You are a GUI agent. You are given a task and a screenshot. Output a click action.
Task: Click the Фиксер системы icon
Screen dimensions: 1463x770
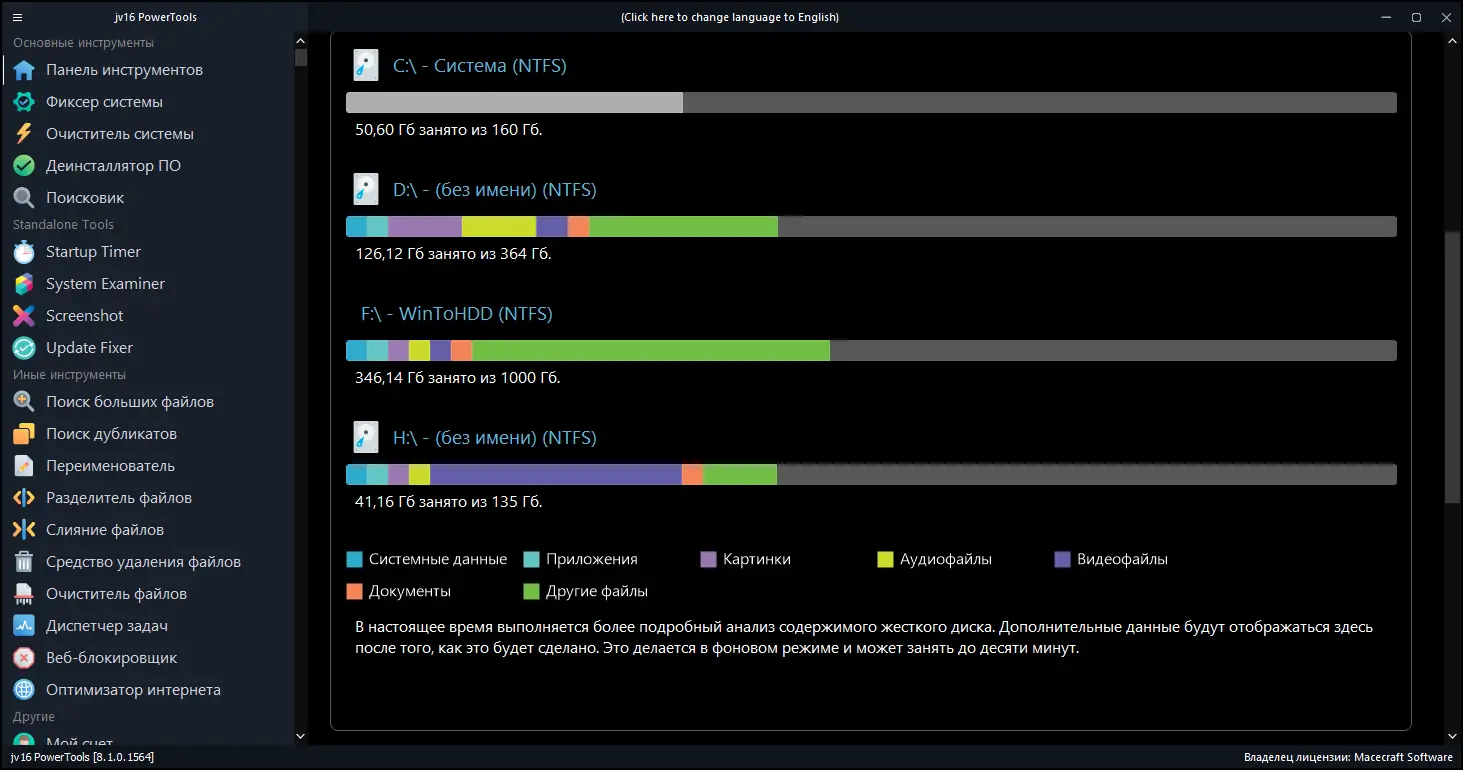[24, 102]
